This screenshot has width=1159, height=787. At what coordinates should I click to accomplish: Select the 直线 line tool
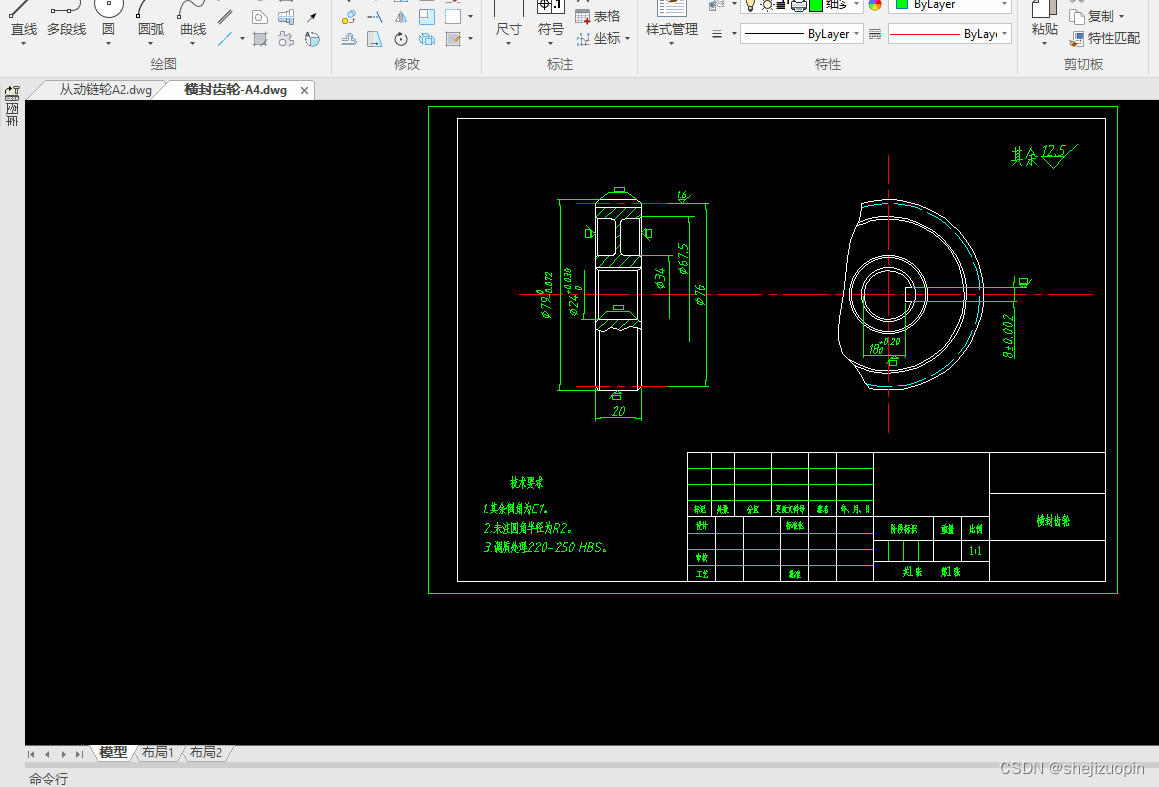[23, 20]
